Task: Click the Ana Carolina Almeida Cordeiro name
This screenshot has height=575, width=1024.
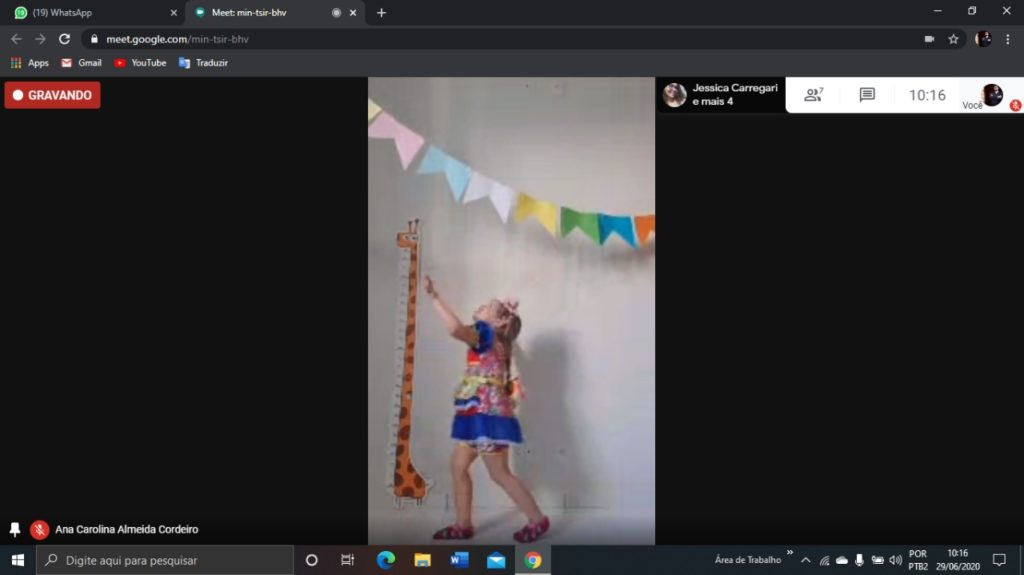Action: (x=127, y=529)
